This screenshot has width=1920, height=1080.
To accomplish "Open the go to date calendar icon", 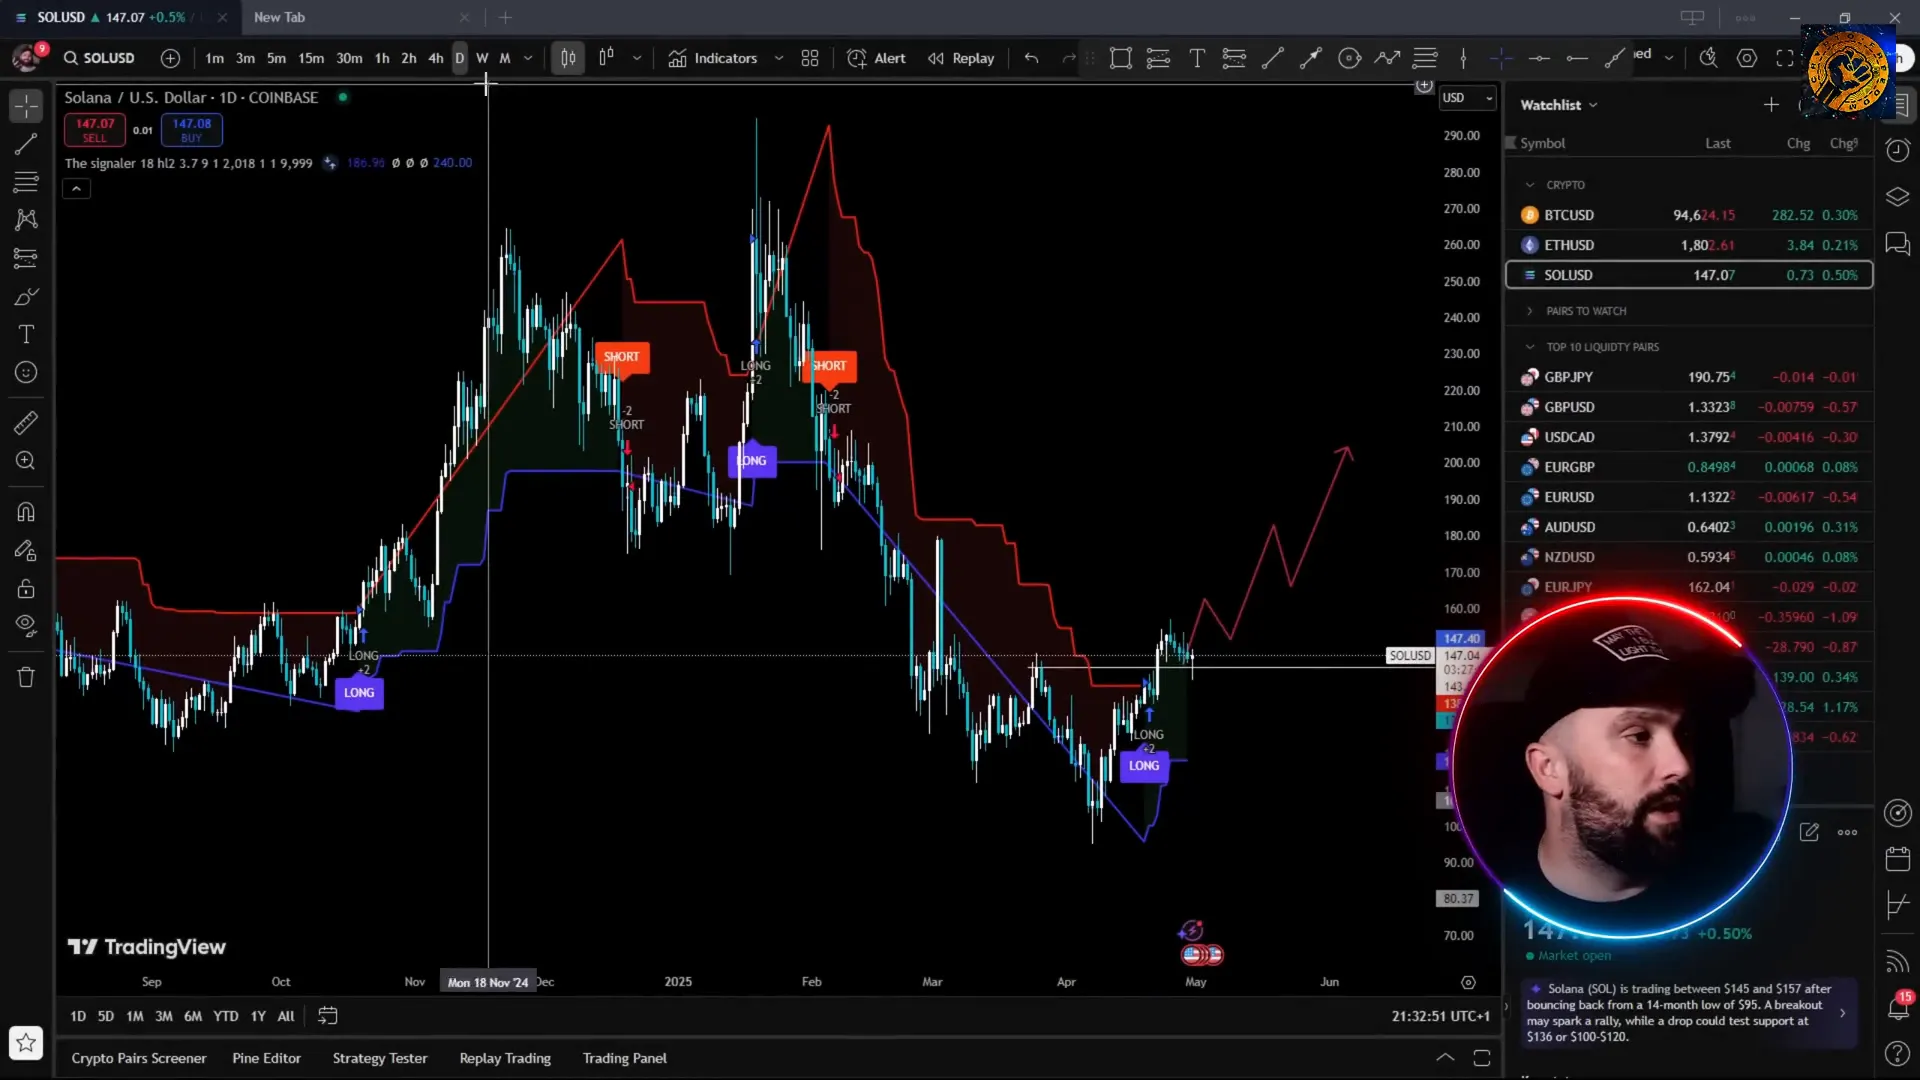I will (x=328, y=1016).
